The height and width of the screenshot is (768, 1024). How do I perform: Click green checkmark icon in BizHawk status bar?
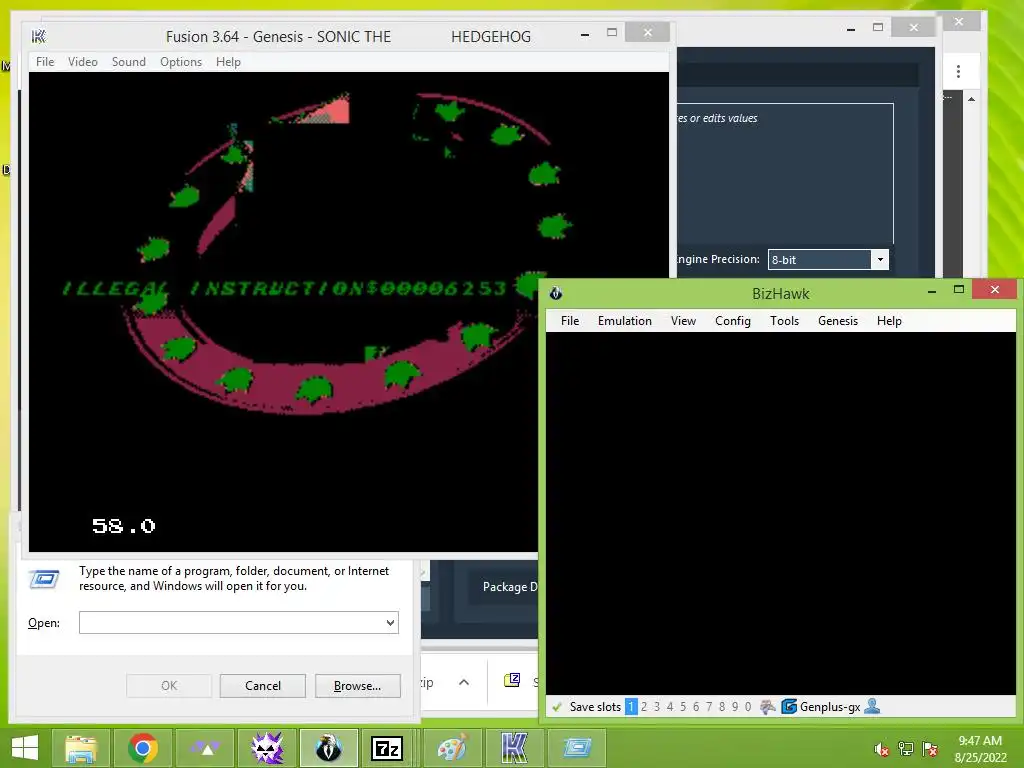coord(557,707)
